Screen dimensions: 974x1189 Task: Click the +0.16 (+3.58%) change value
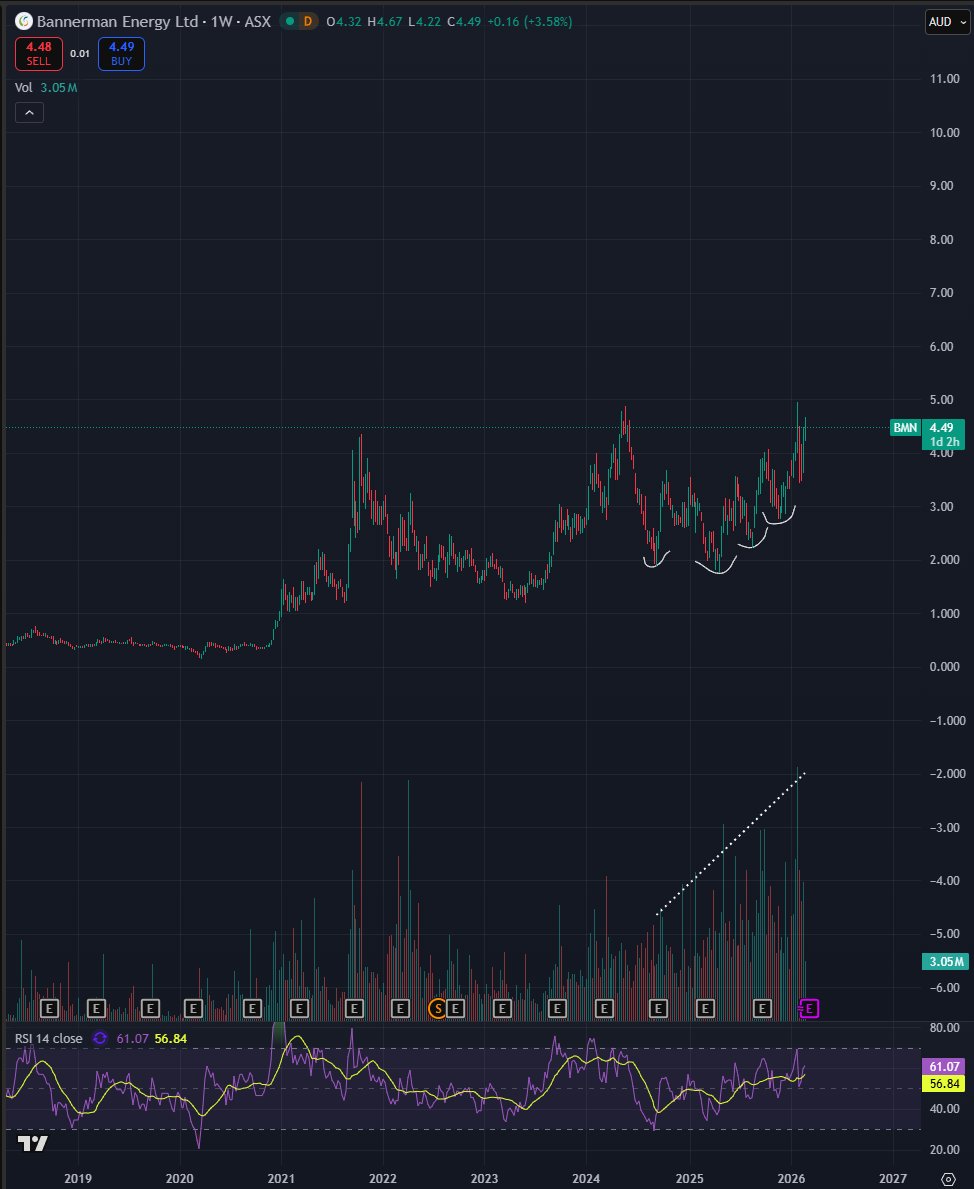(529, 21)
